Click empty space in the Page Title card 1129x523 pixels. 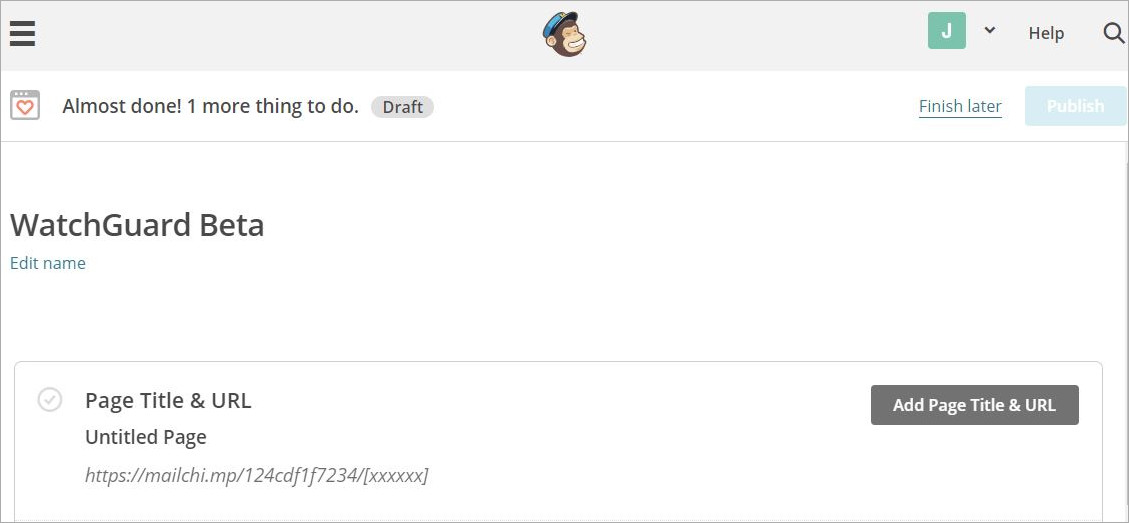650,450
